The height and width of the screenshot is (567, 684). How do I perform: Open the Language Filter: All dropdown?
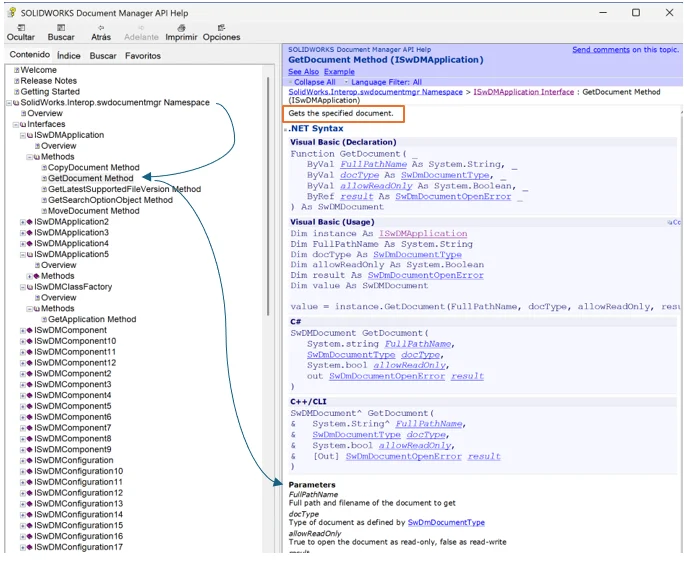click(x=386, y=82)
